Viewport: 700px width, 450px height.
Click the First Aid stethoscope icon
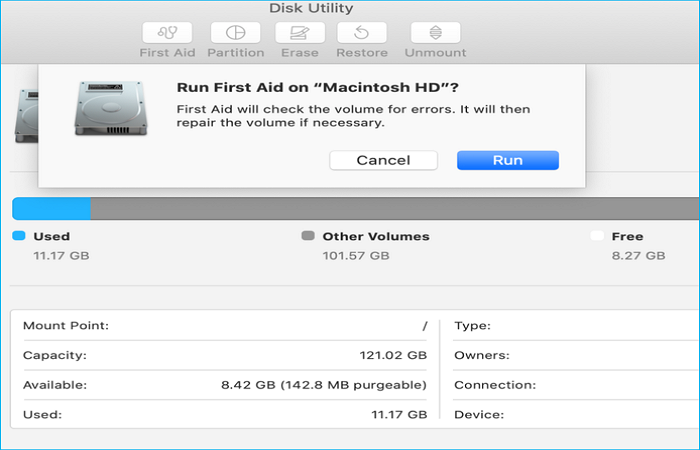pyautogui.click(x=167, y=32)
